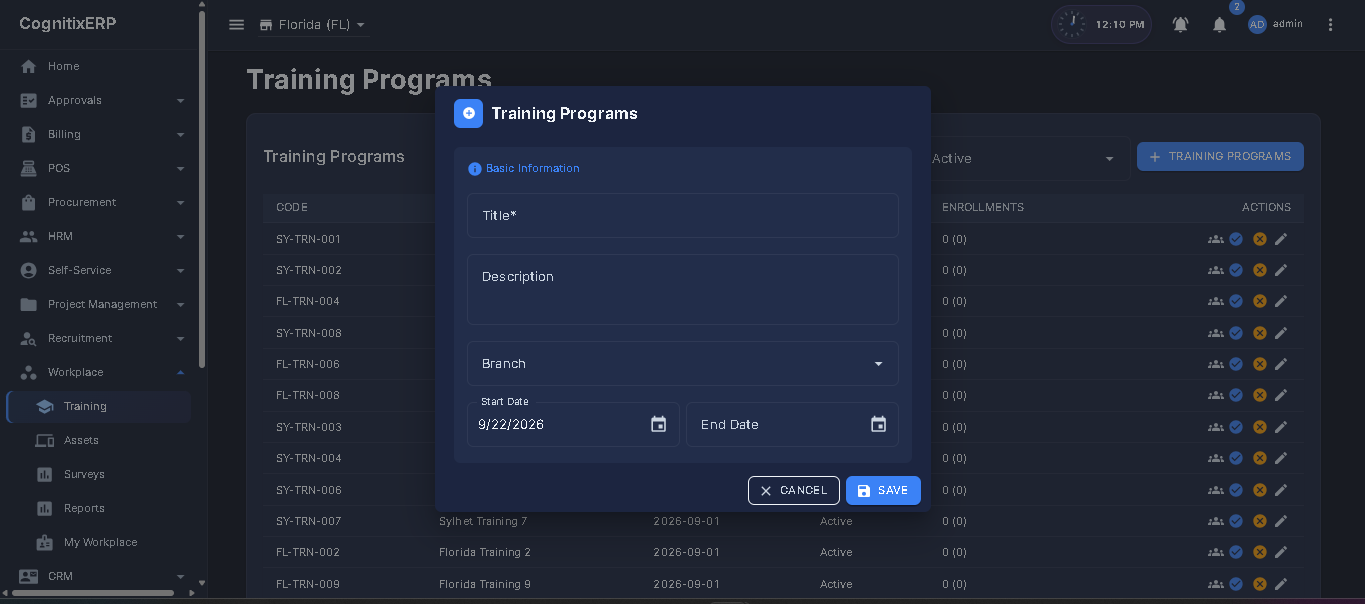
Task: Click blue check icon for SY-TRN-003
Action: point(1236,427)
